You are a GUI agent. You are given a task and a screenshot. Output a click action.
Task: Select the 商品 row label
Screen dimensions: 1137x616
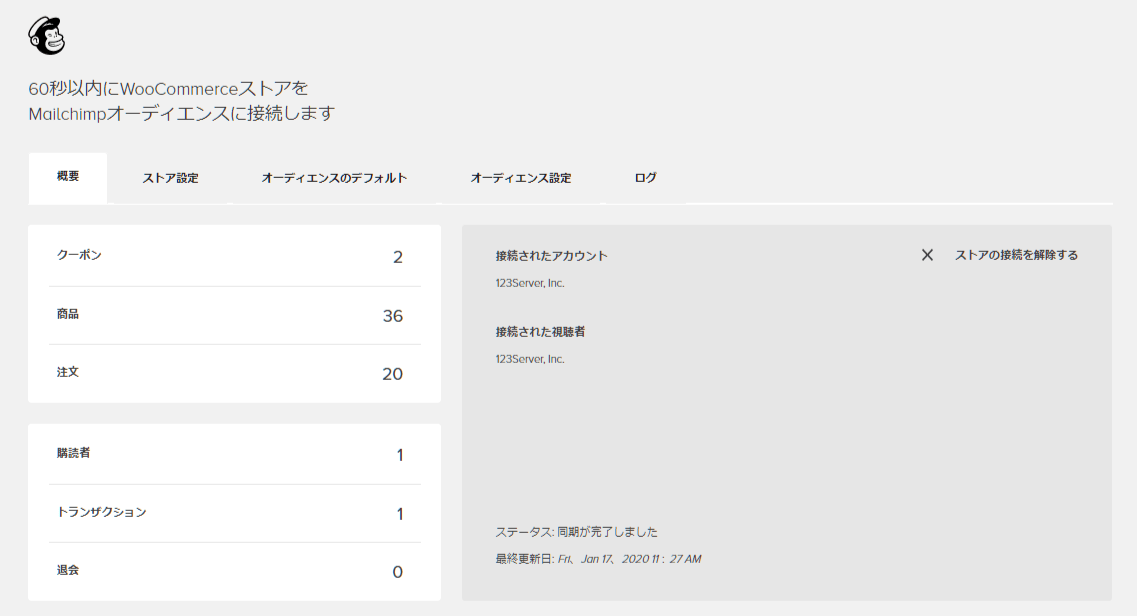(x=67, y=314)
